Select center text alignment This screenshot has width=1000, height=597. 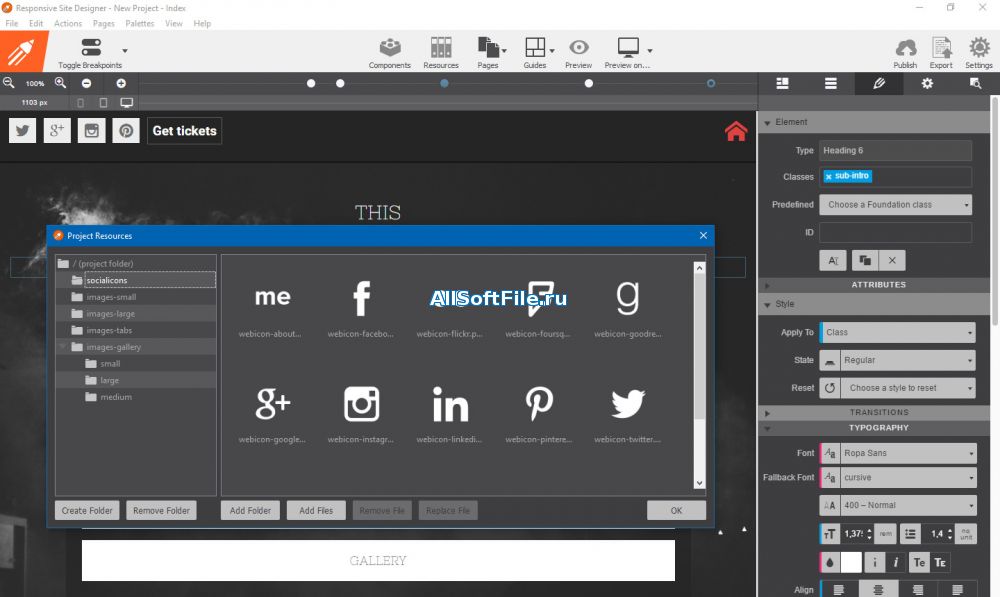878,590
